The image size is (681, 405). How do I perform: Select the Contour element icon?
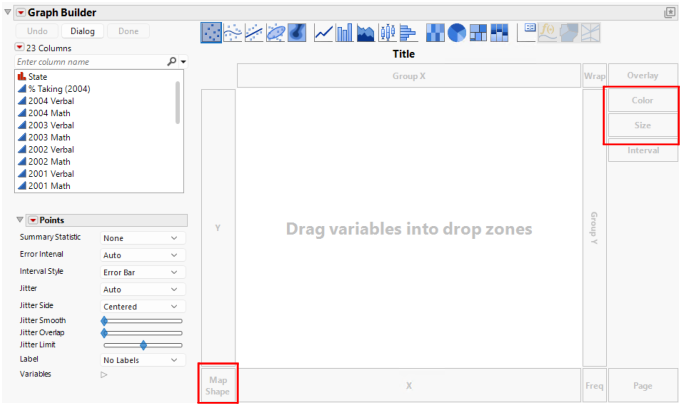click(297, 33)
